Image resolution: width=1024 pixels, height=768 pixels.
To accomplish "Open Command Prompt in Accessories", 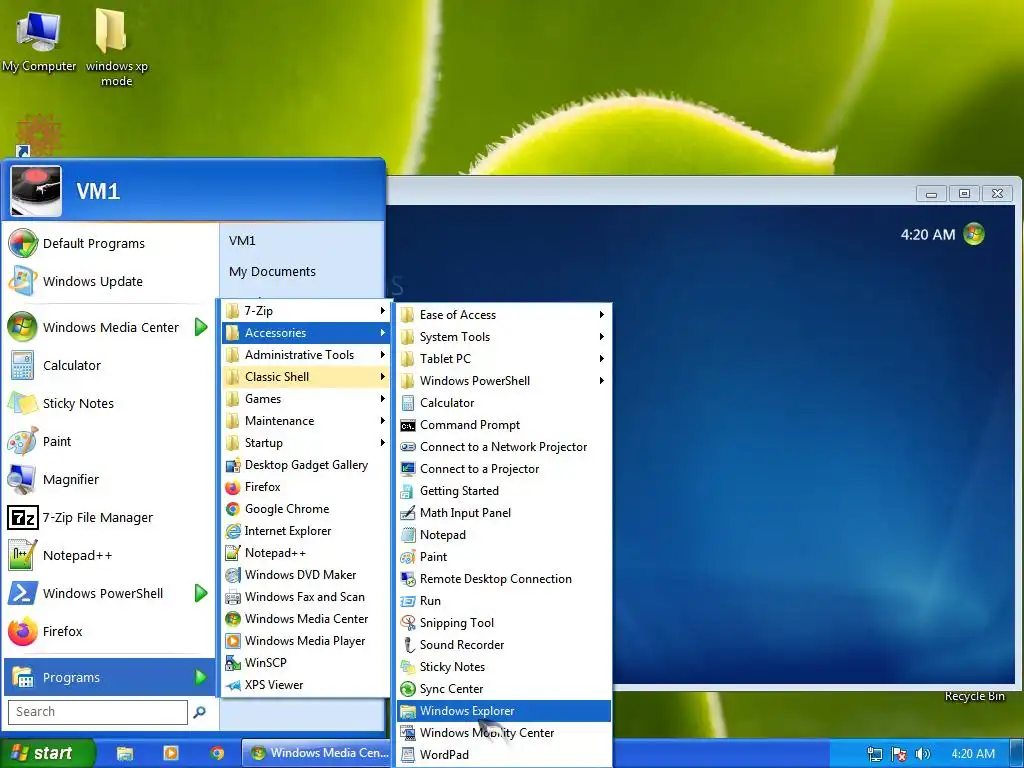I will (504, 425).
